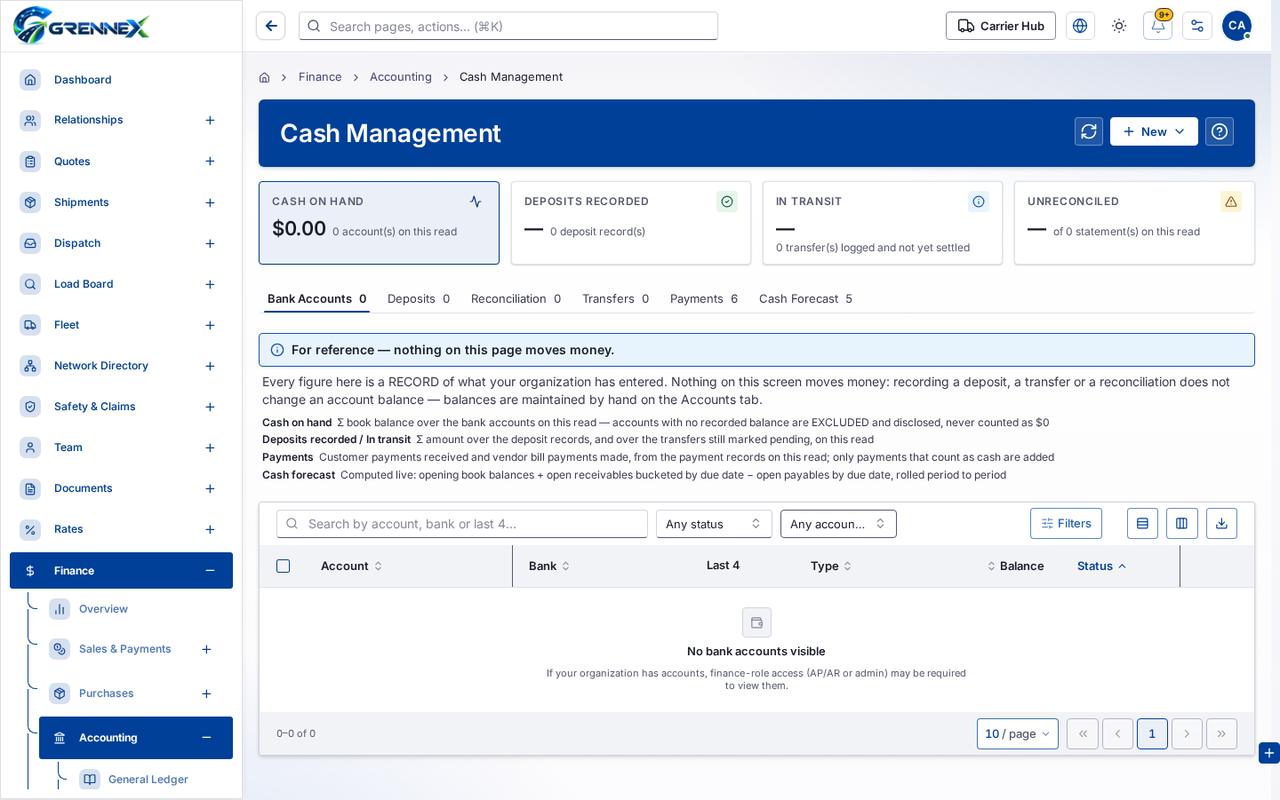Click the Deposits Recorded check icon
The image size is (1280, 800).
tap(727, 201)
